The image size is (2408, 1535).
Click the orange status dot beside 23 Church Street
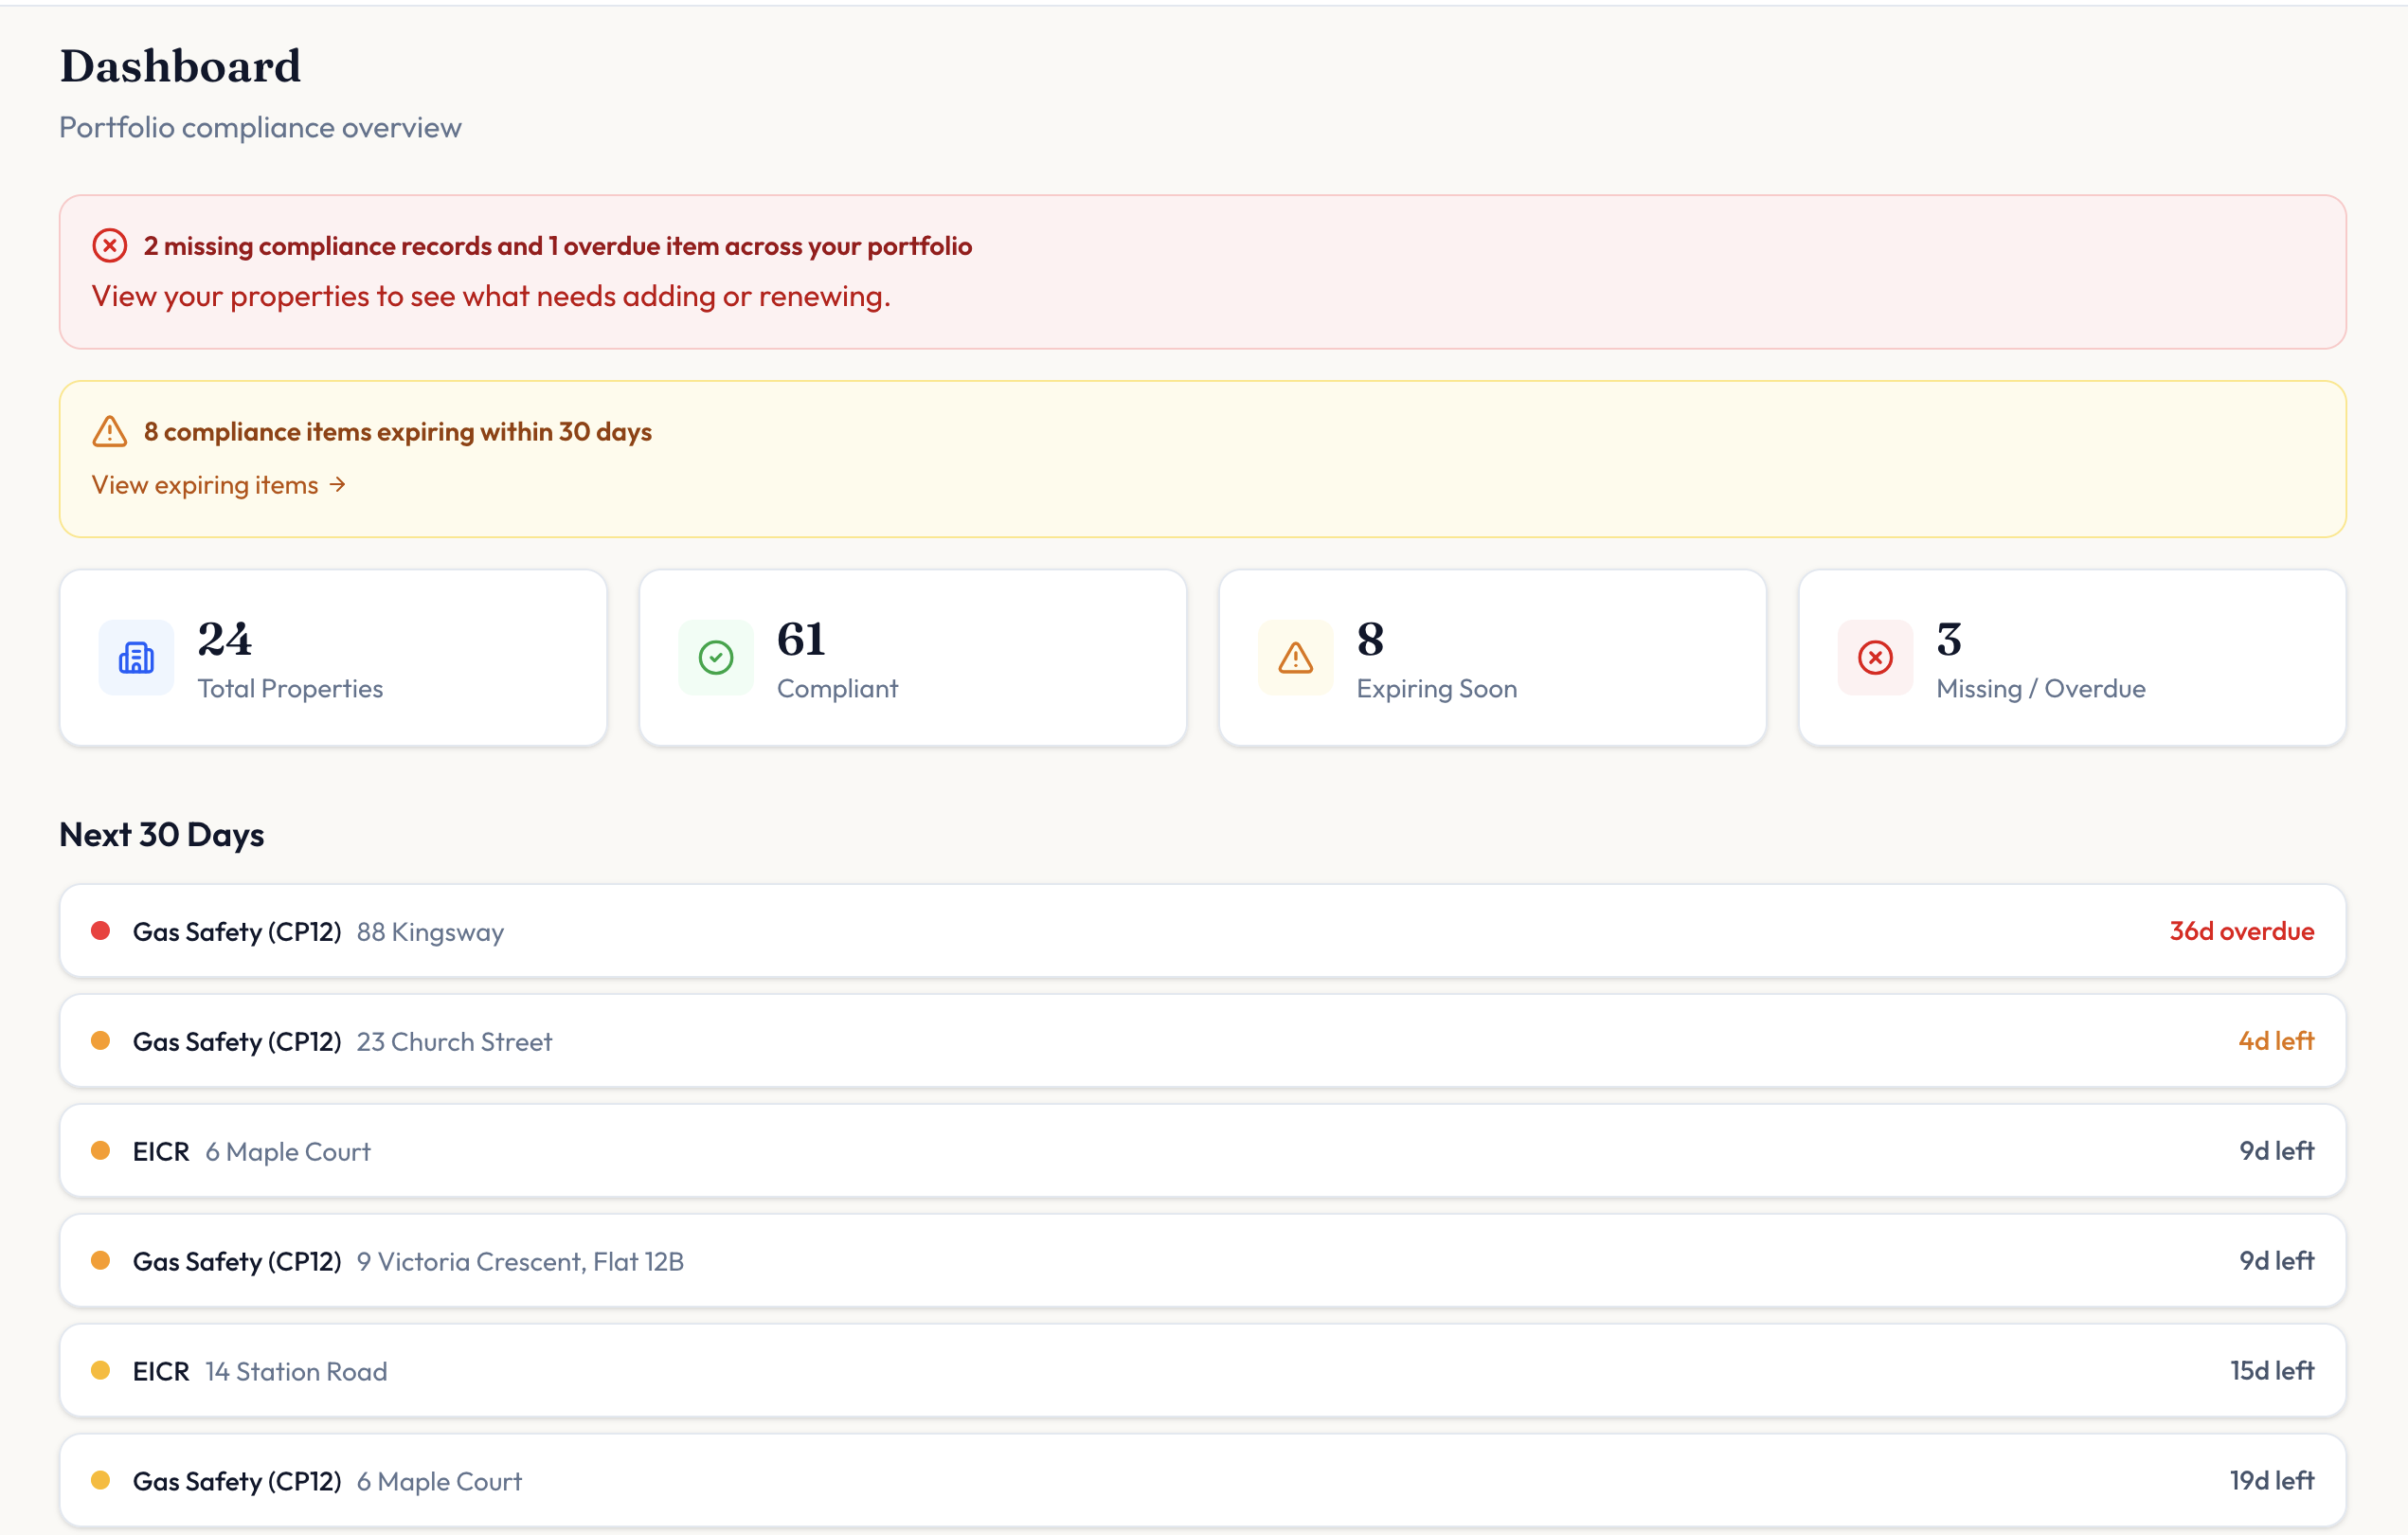[x=100, y=1041]
